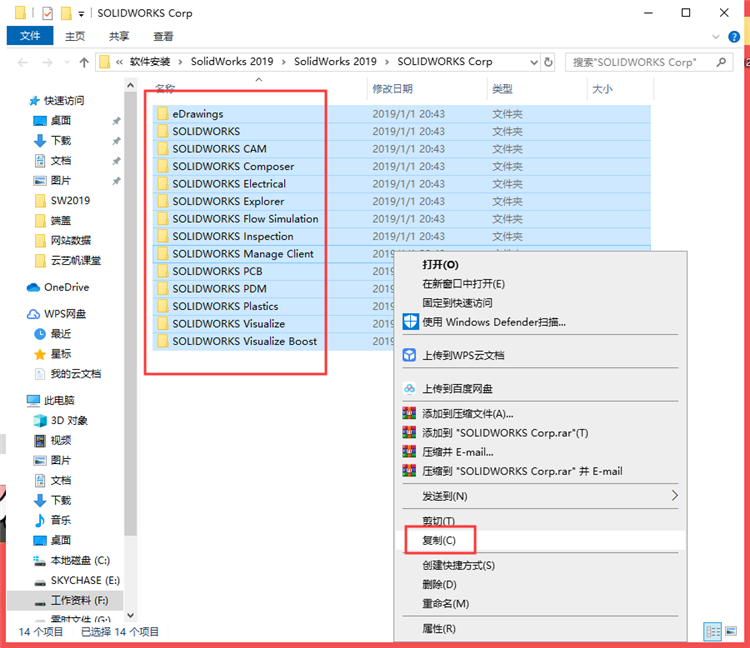The image size is (750, 648).
Task: Expand the 软件安装 breadcrumb chevron
Action: [180, 62]
